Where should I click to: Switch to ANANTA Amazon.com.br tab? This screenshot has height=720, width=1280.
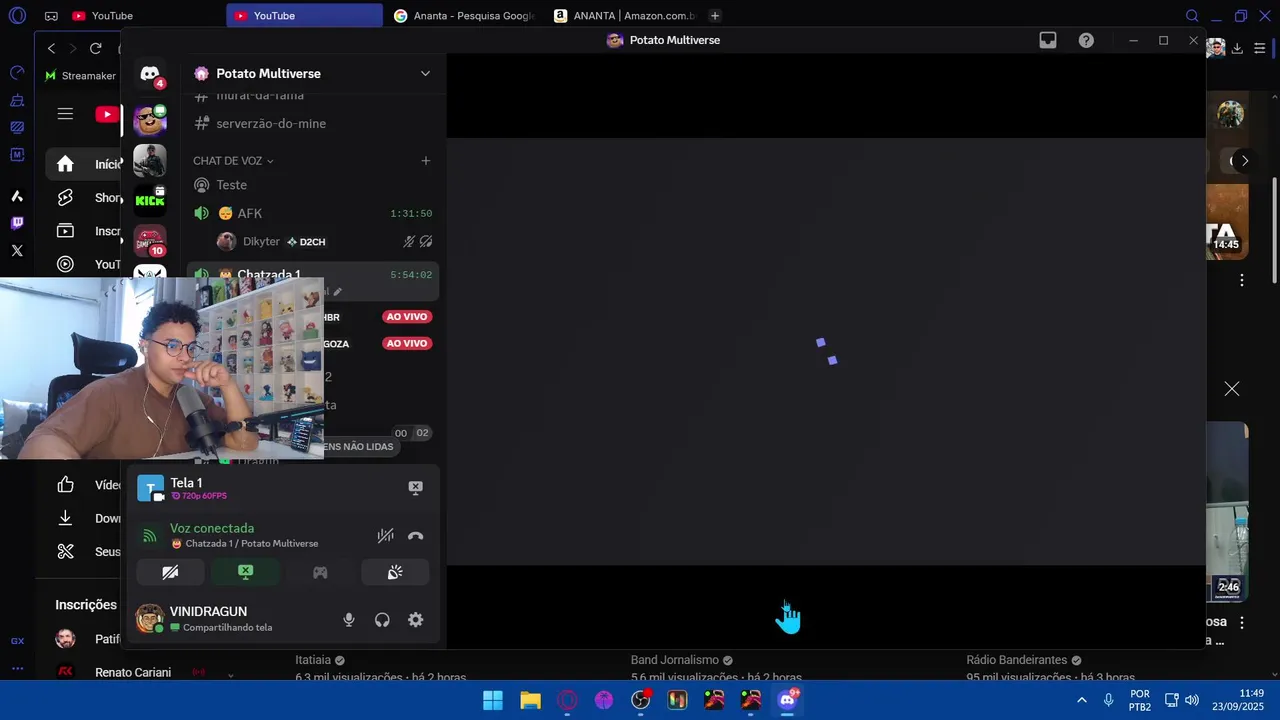[625, 16]
